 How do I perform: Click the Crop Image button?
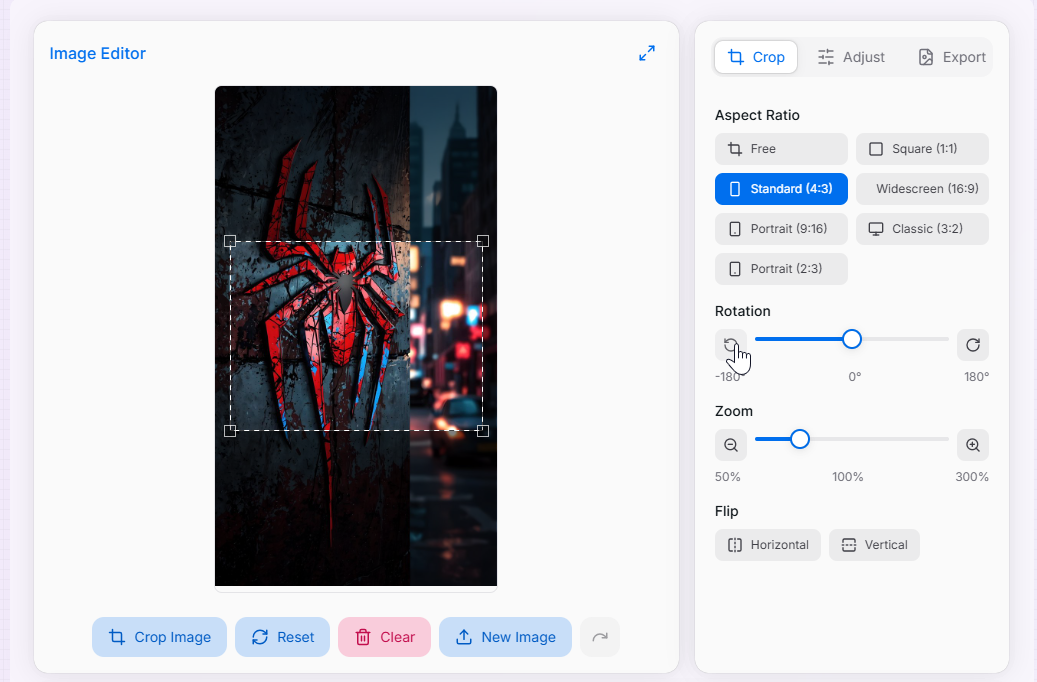click(x=160, y=637)
